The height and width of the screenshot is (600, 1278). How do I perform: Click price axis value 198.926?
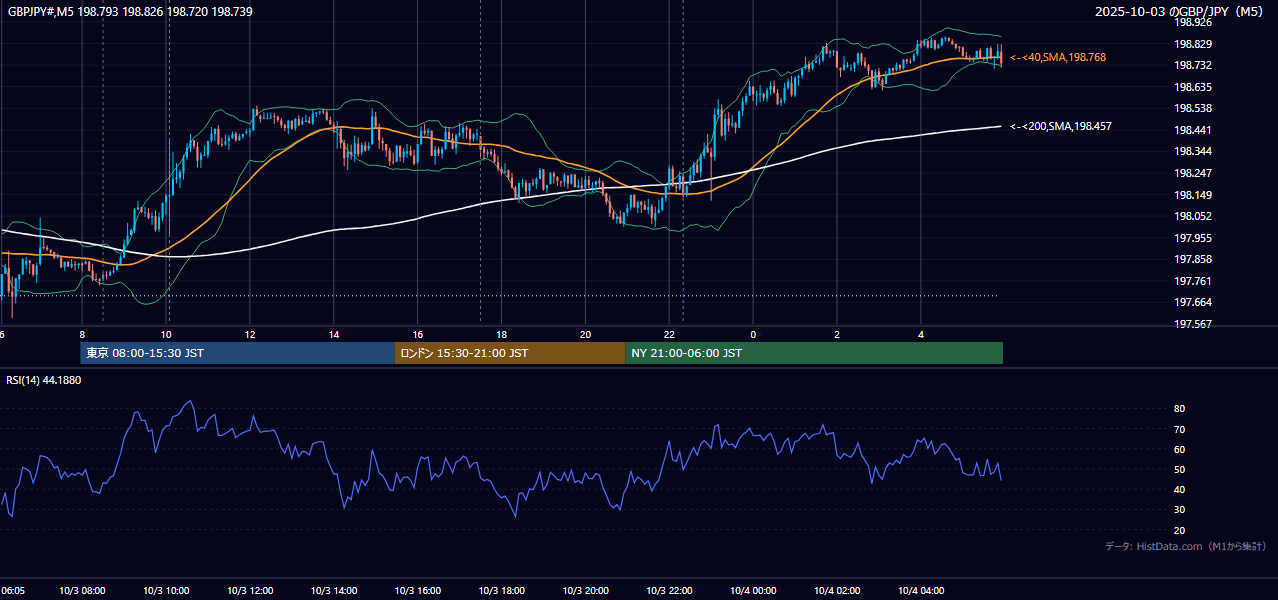click(x=1193, y=22)
